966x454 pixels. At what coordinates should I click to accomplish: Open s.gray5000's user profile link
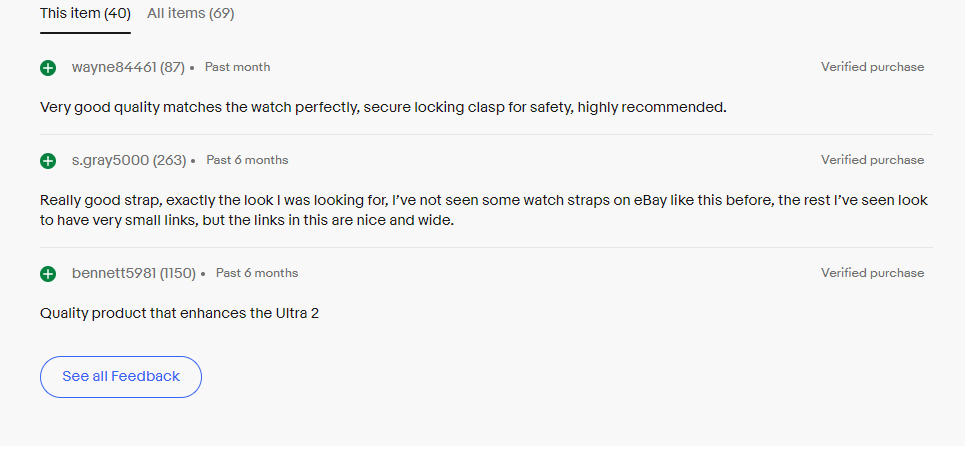click(110, 160)
